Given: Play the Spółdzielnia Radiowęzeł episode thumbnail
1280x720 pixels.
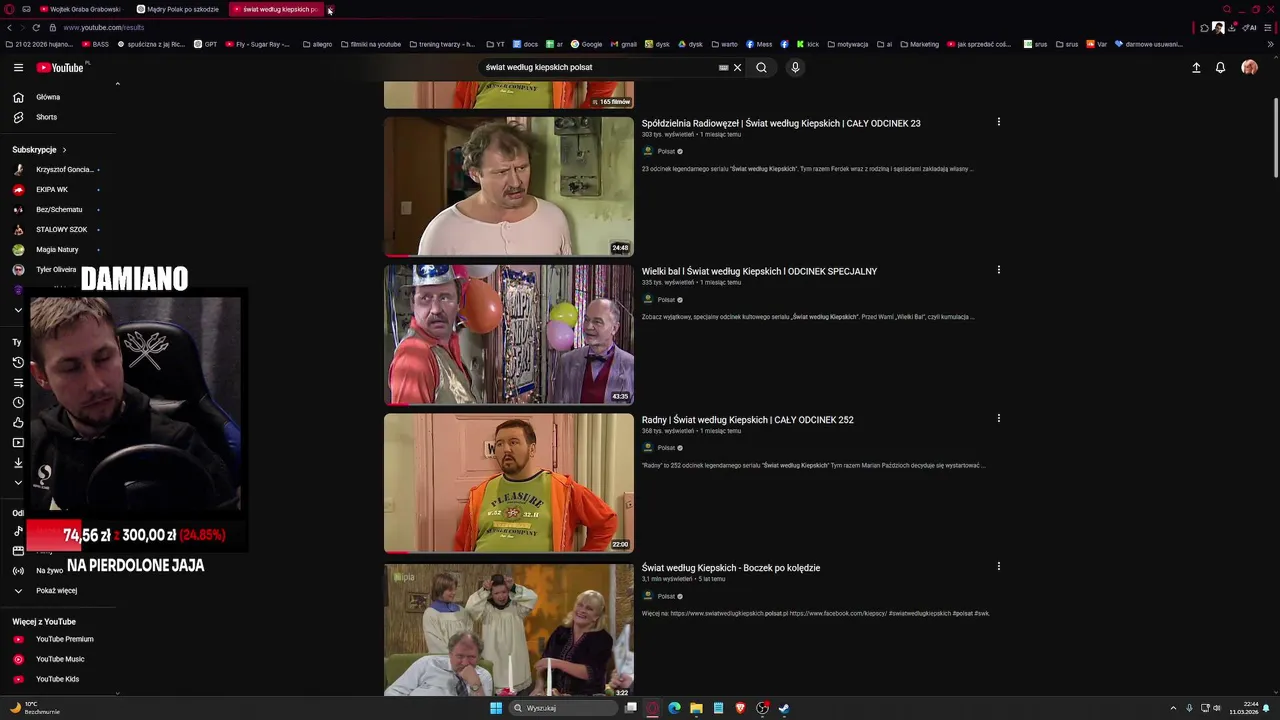Looking at the screenshot, I should coord(509,186).
